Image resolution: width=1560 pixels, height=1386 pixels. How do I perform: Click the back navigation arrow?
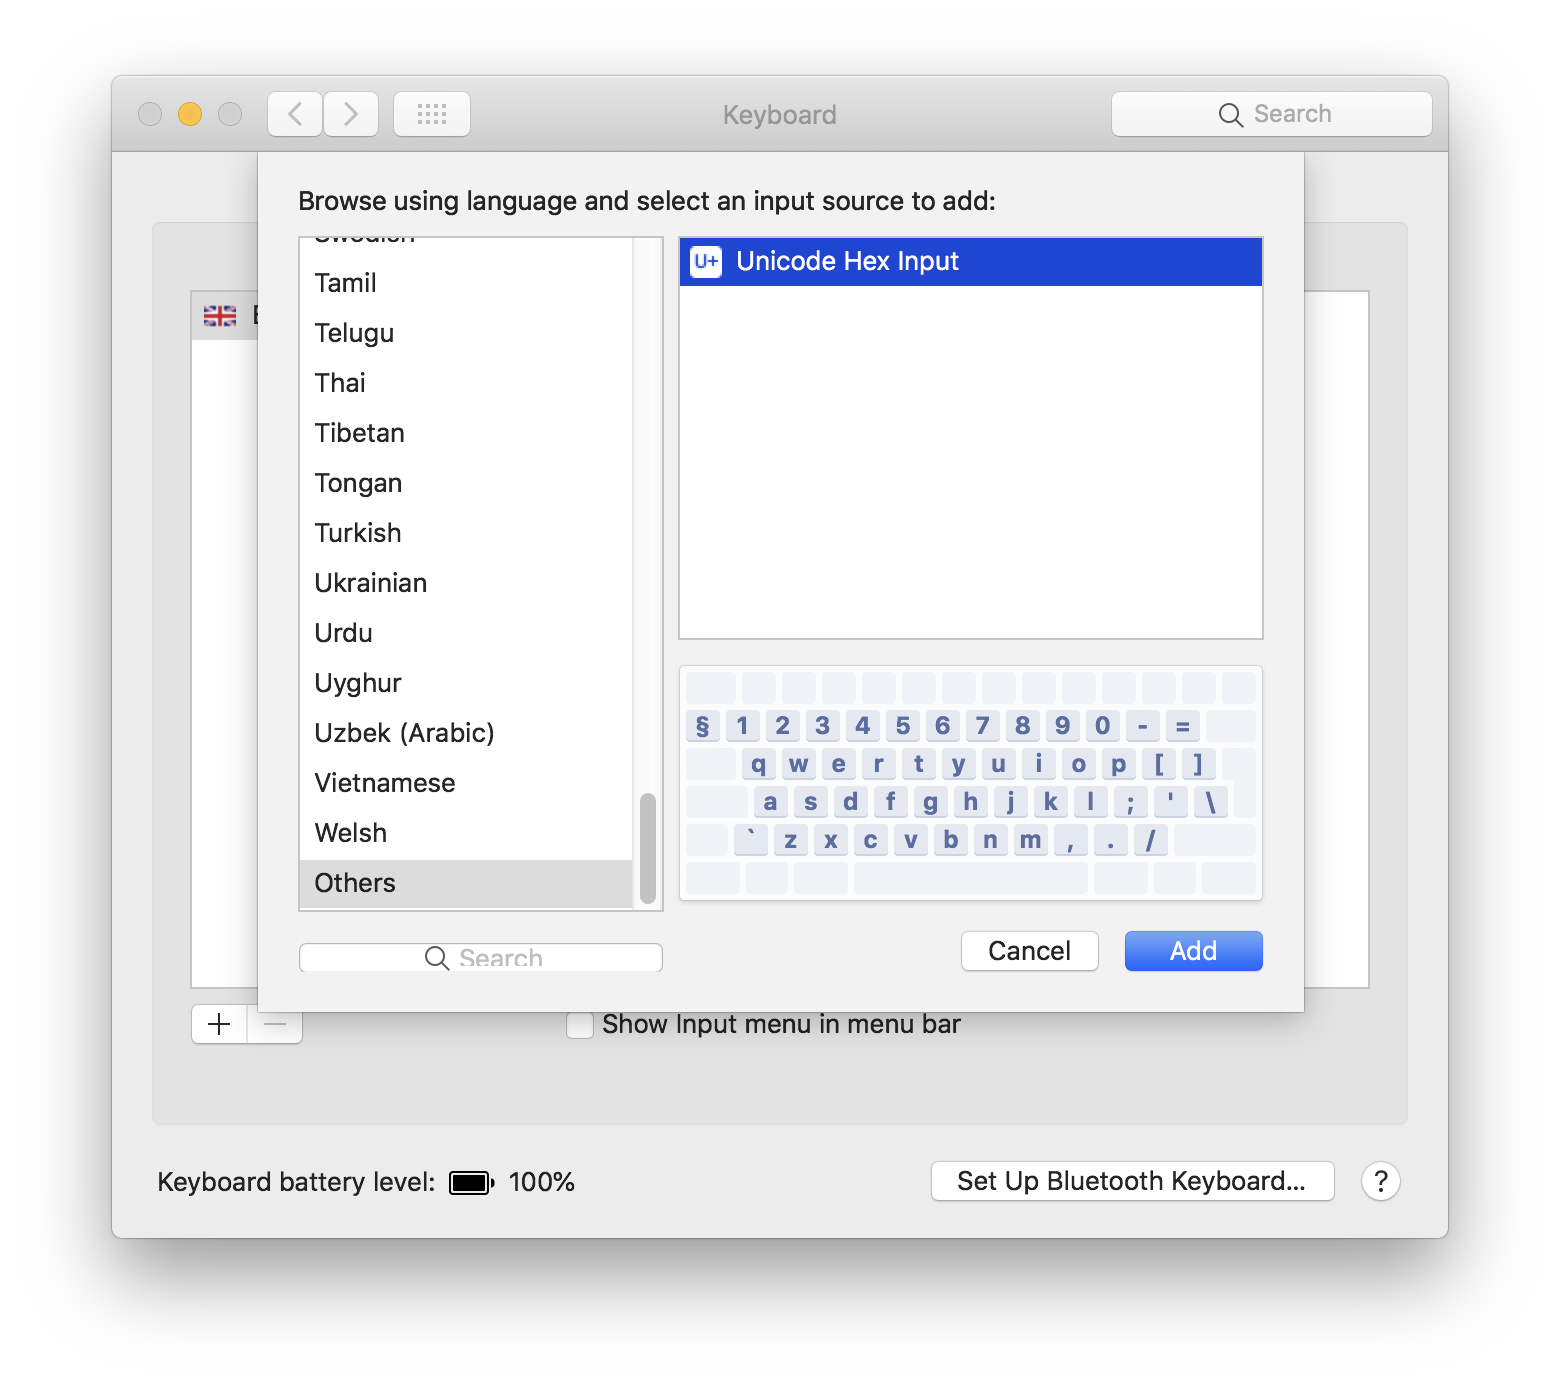pyautogui.click(x=295, y=114)
